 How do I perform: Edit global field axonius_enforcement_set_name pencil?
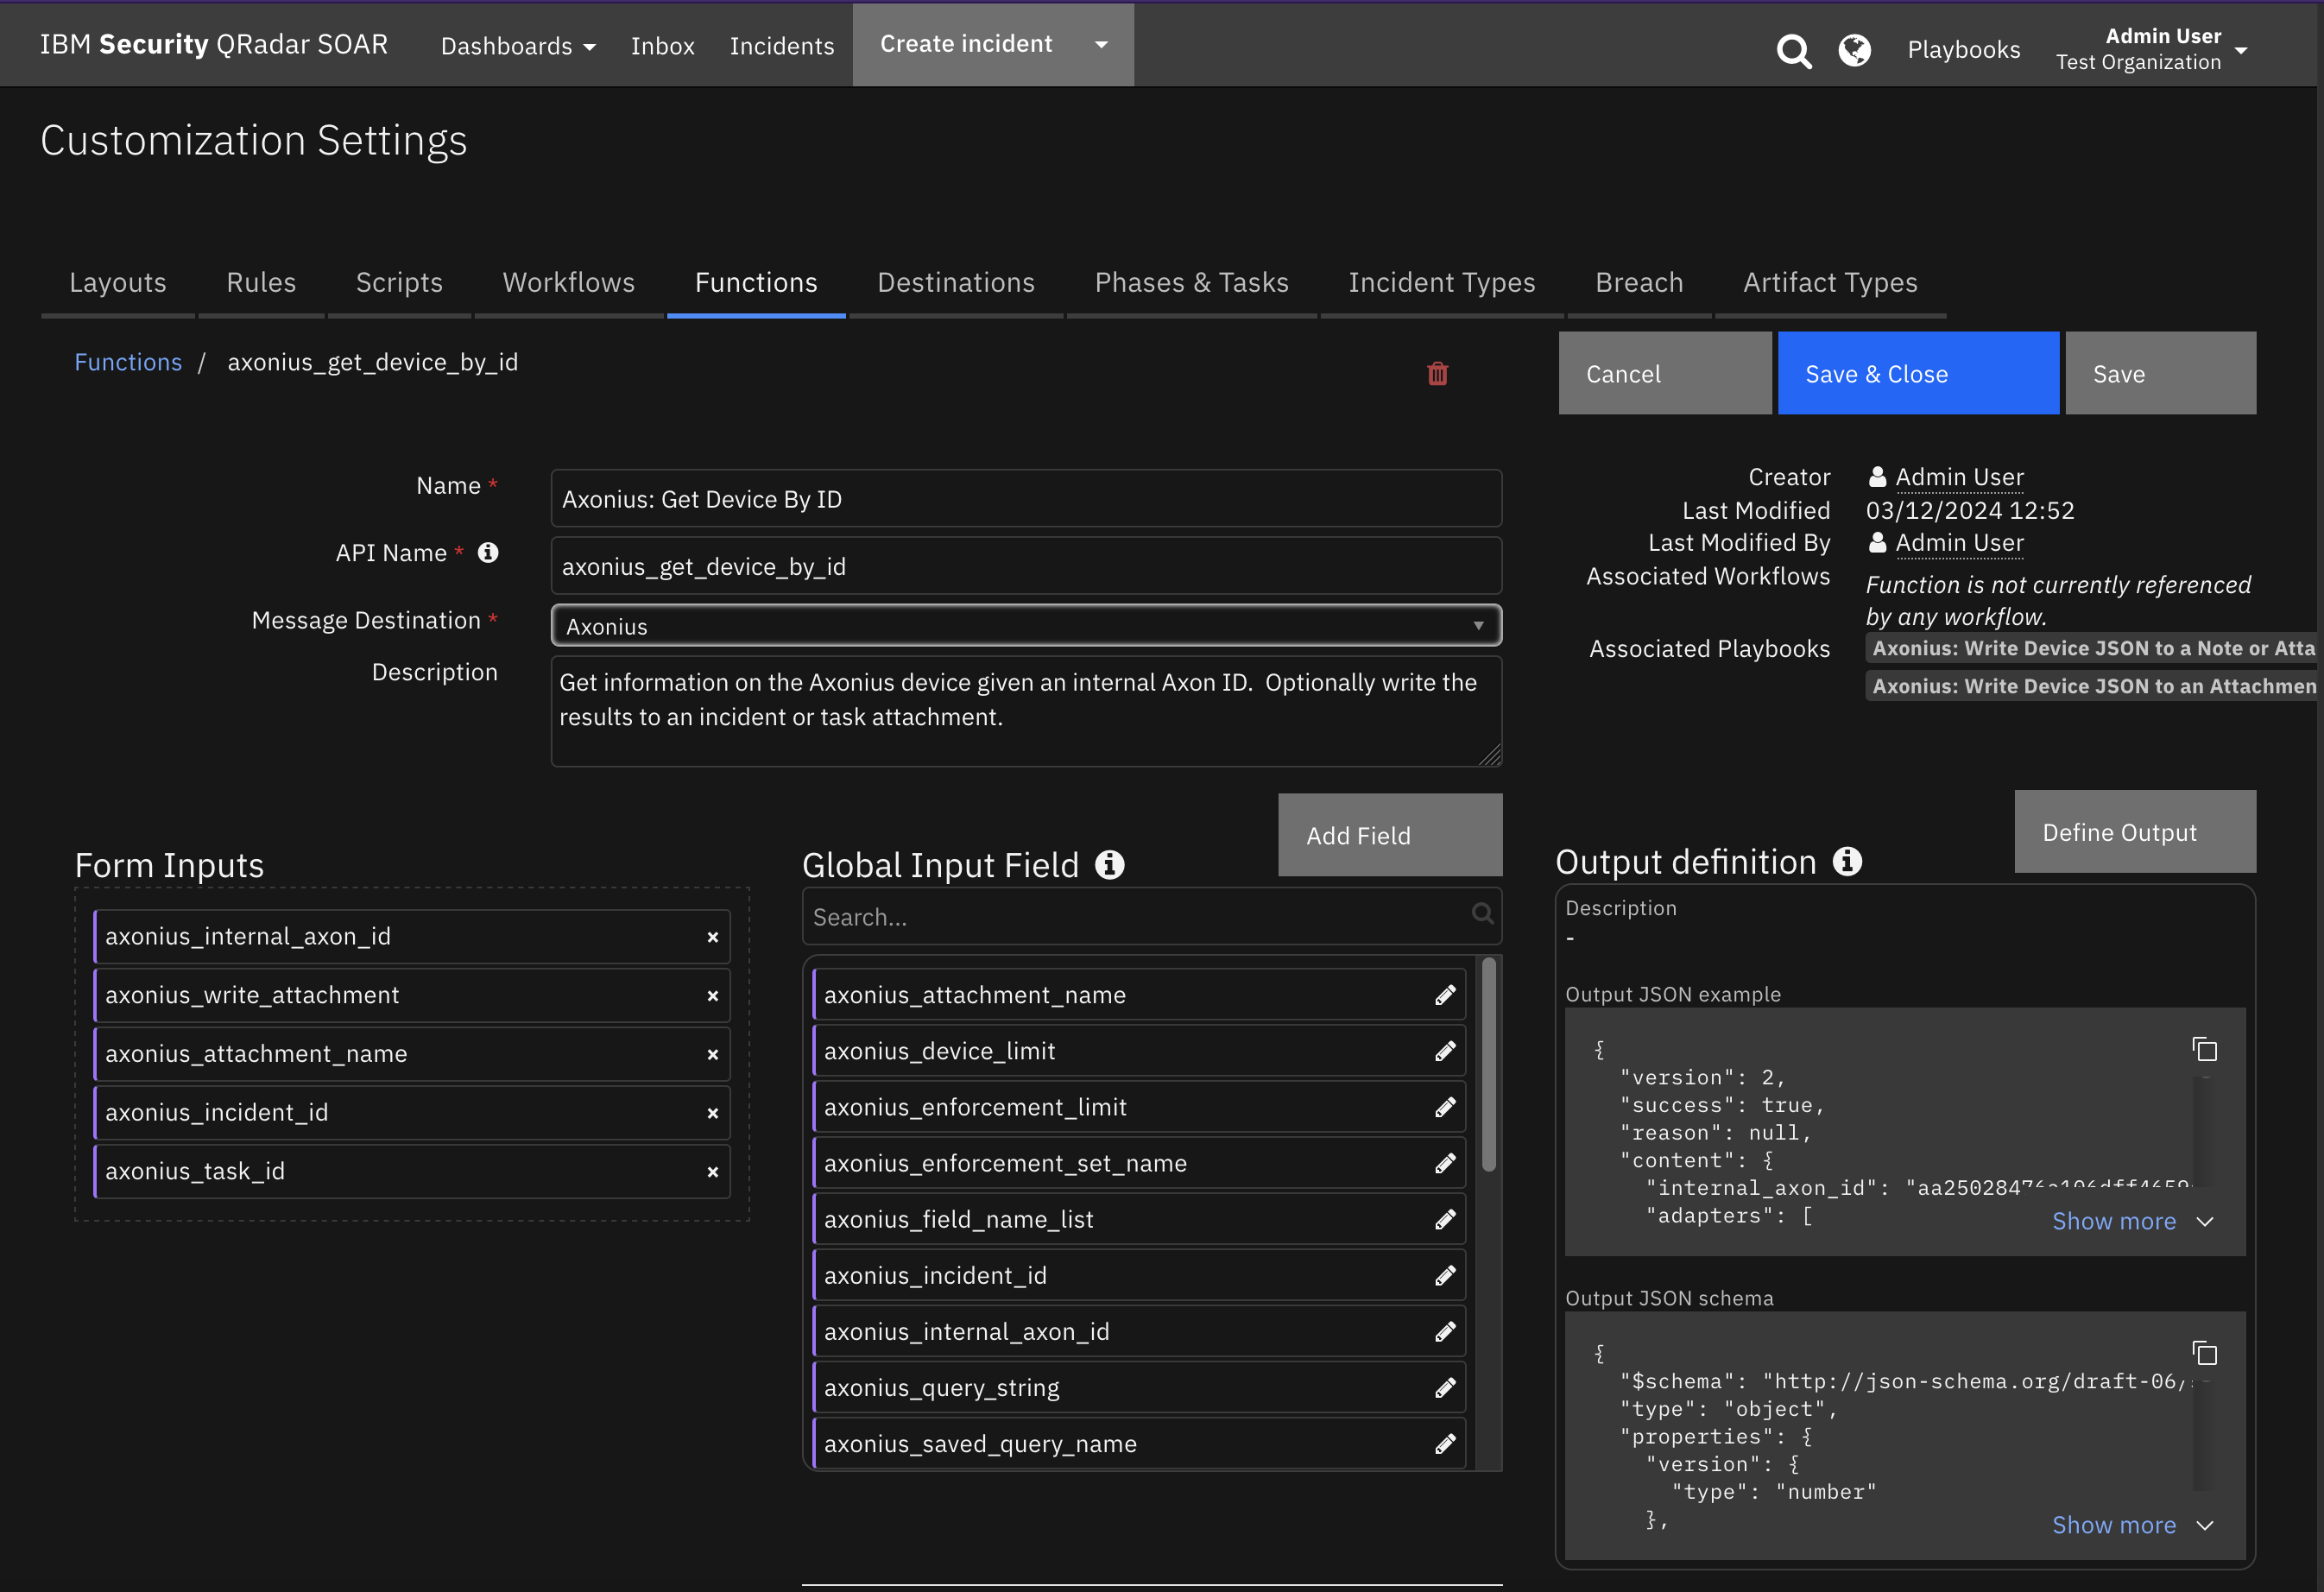click(1445, 1163)
